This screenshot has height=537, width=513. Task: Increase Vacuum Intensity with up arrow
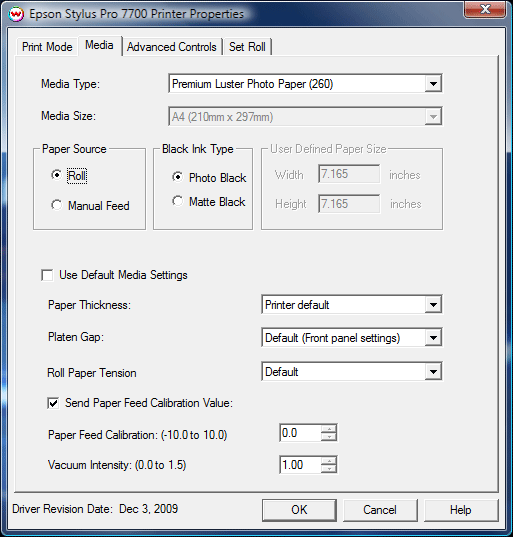click(329, 461)
